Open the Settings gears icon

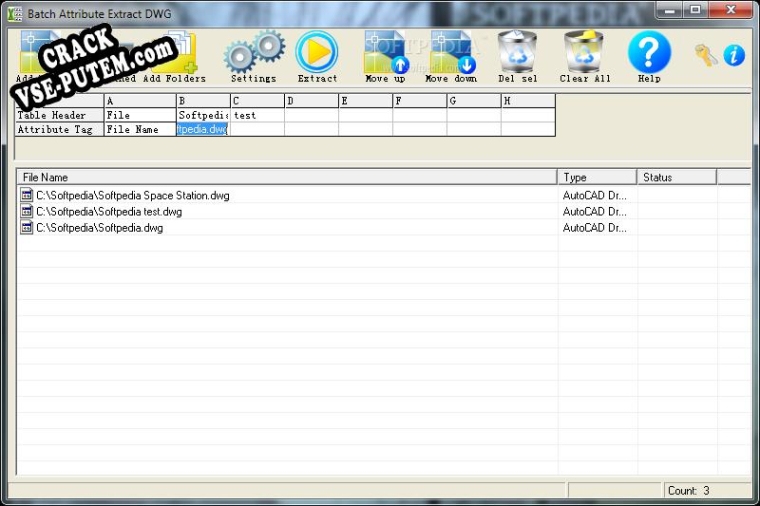253,55
